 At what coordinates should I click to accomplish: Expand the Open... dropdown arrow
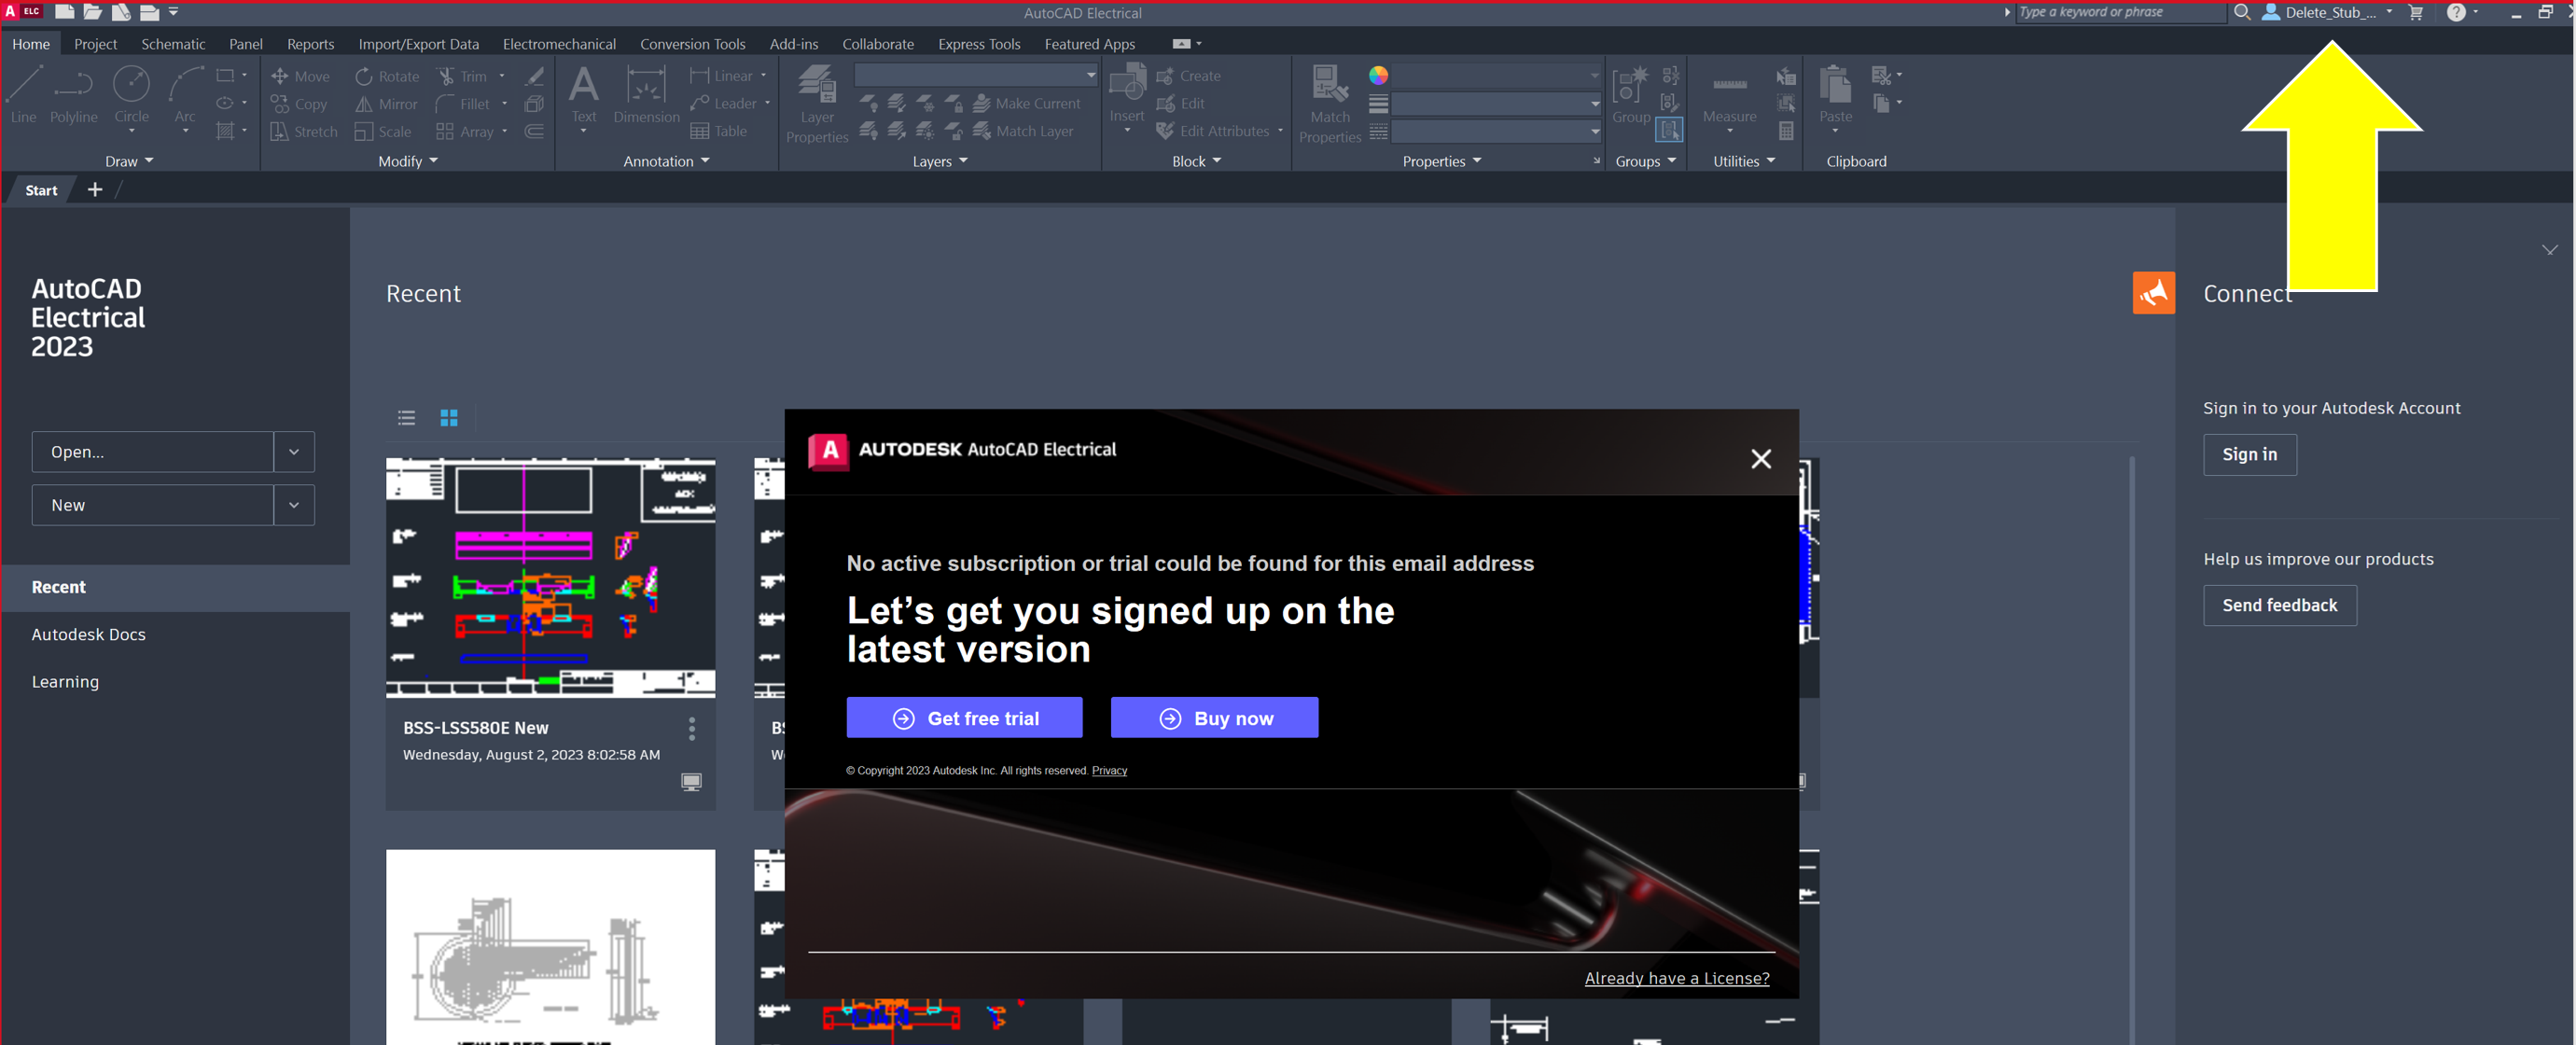(x=294, y=452)
